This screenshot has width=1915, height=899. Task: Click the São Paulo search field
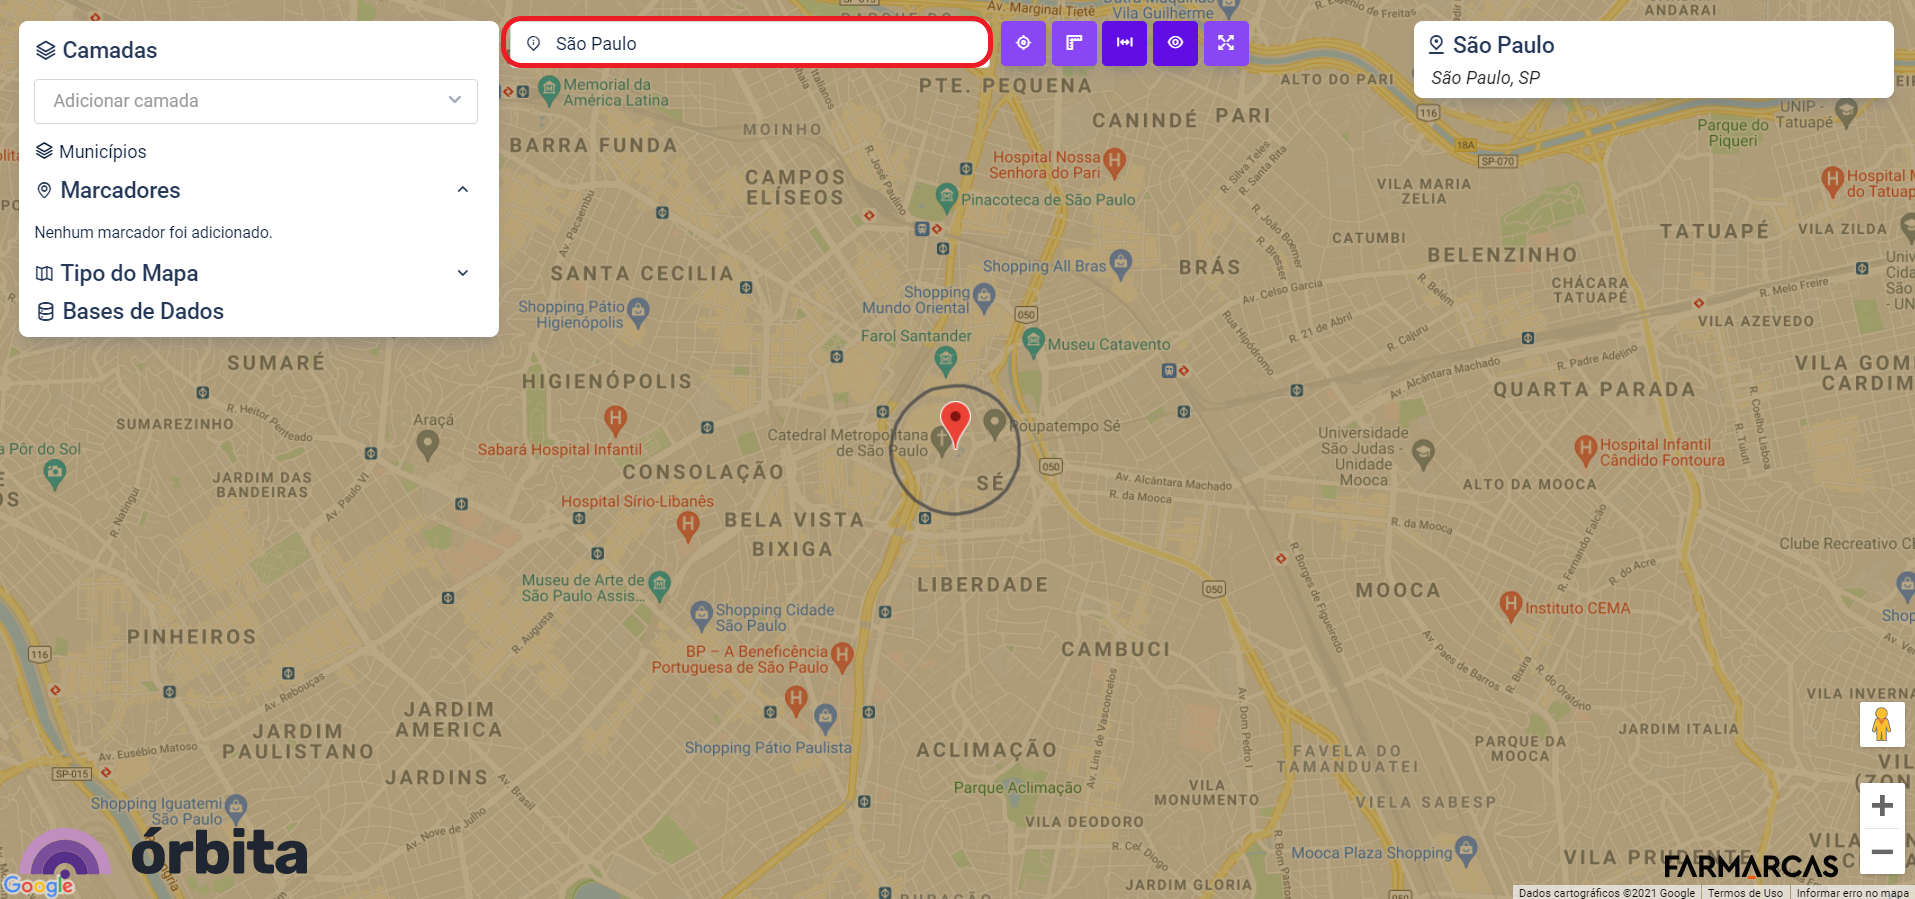746,43
